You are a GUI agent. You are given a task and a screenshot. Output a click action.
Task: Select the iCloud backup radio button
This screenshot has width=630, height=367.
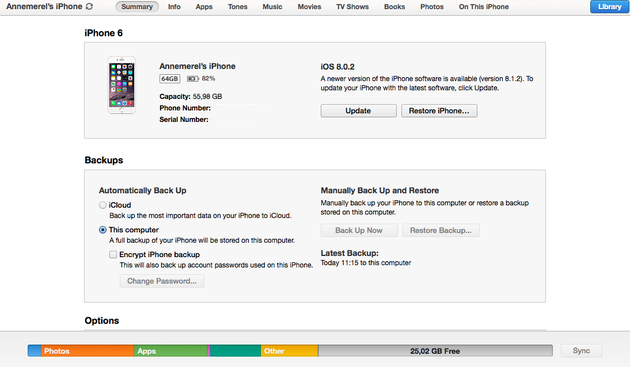pyautogui.click(x=103, y=205)
